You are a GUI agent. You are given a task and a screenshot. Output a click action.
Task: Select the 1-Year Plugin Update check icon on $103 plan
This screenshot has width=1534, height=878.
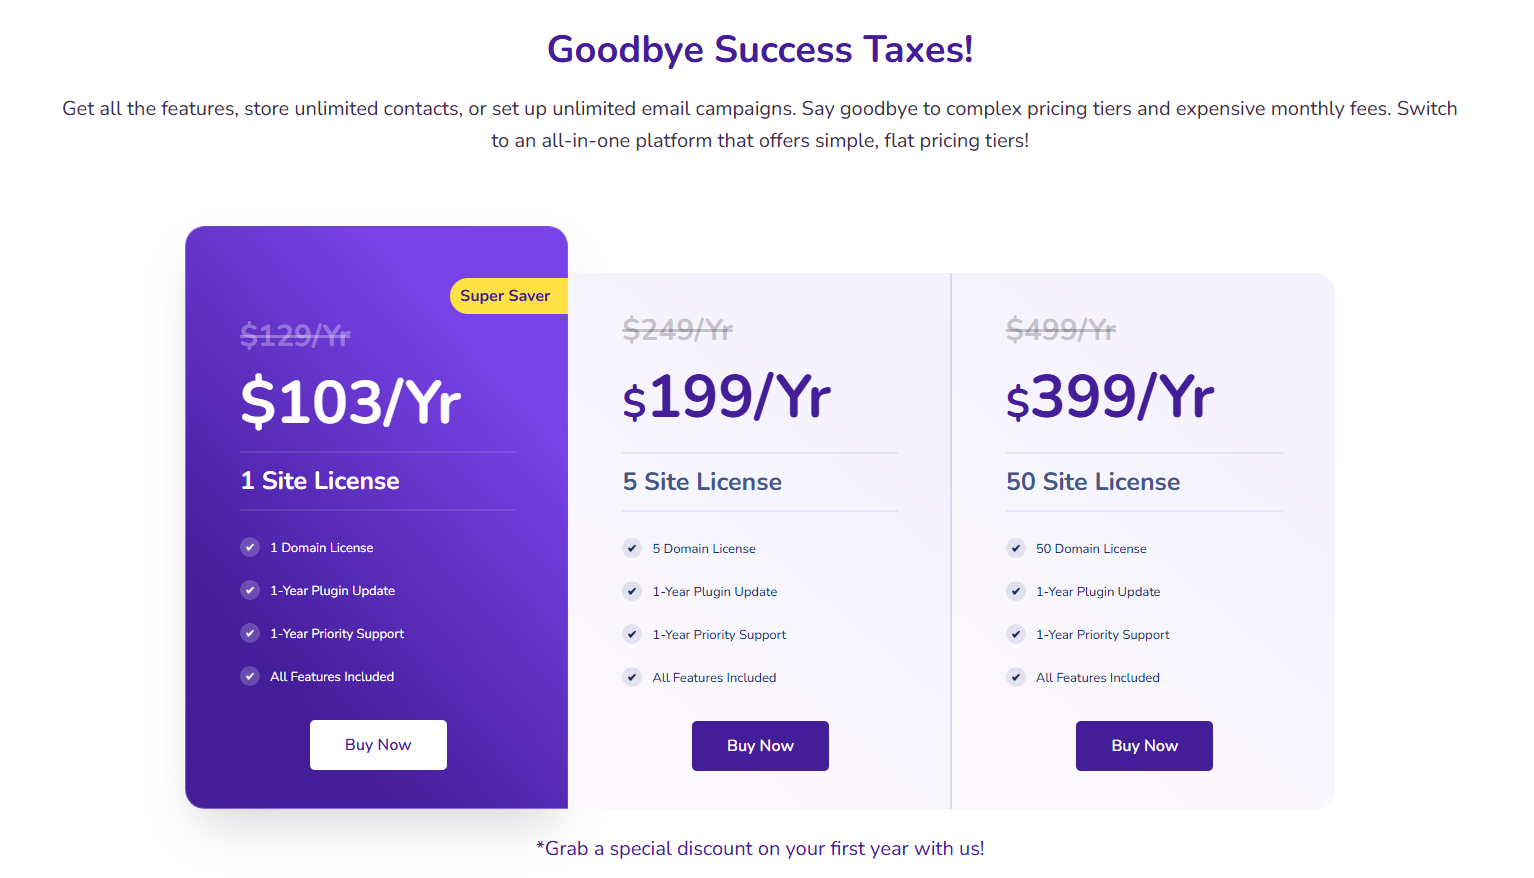click(x=250, y=590)
